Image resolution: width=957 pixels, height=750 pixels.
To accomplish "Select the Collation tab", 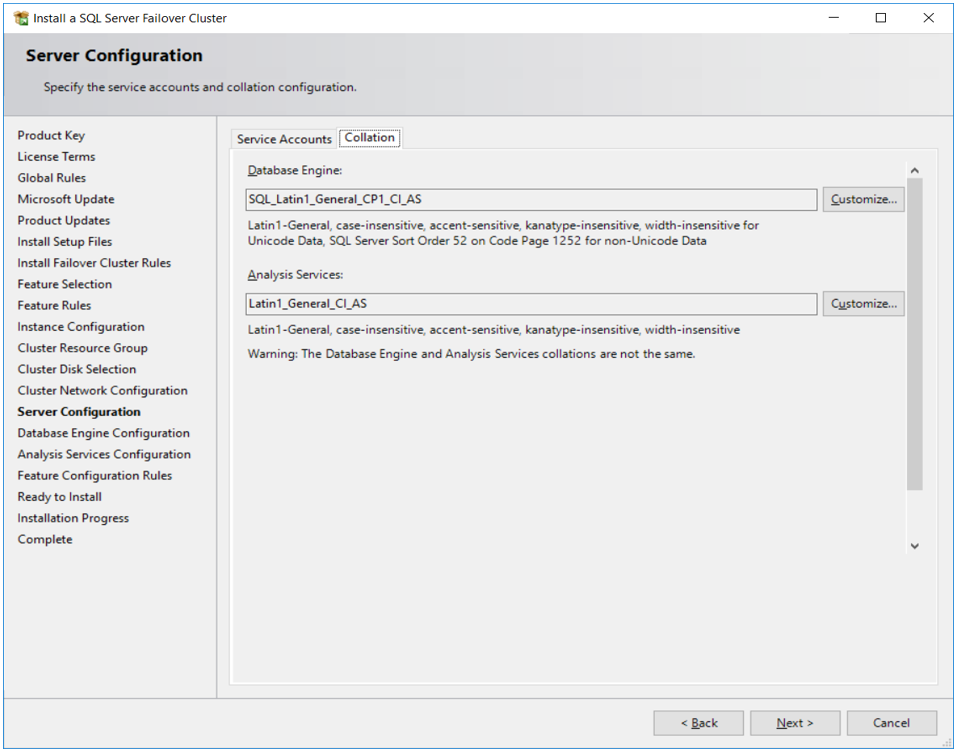I will tap(369, 138).
